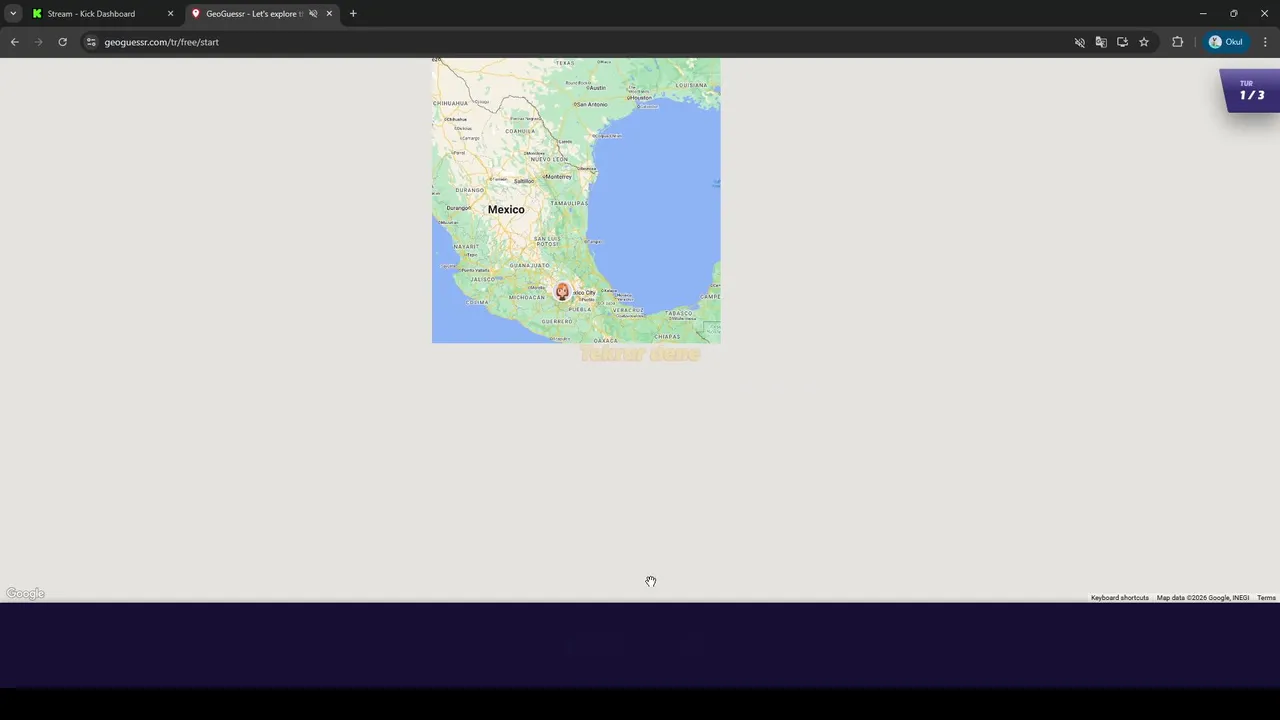Click the TAMAULIPAS state label on map
The width and height of the screenshot is (1280, 720).
(x=569, y=203)
